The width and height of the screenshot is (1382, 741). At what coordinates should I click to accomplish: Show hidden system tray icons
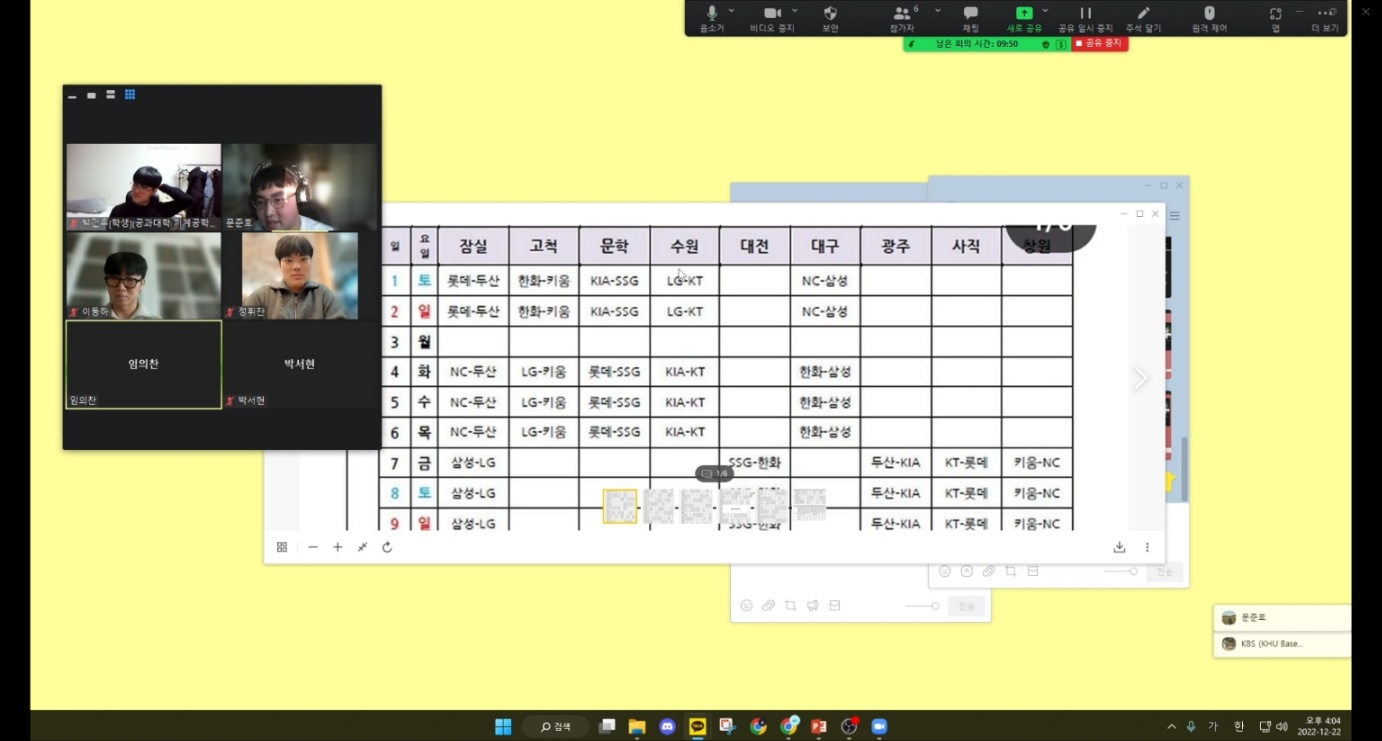(x=1171, y=726)
